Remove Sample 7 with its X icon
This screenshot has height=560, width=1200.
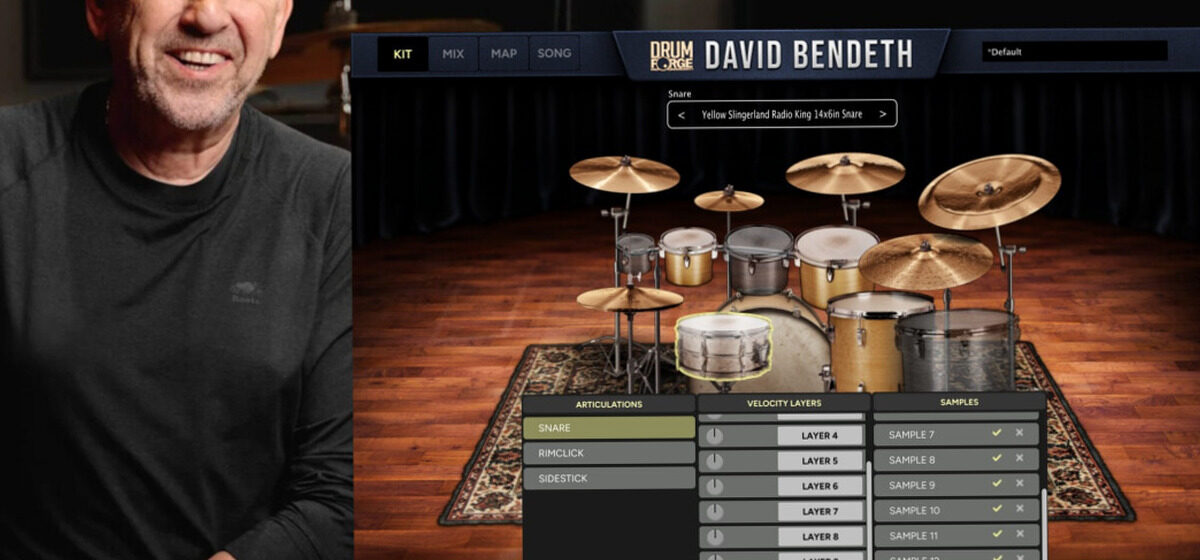coord(1019,433)
